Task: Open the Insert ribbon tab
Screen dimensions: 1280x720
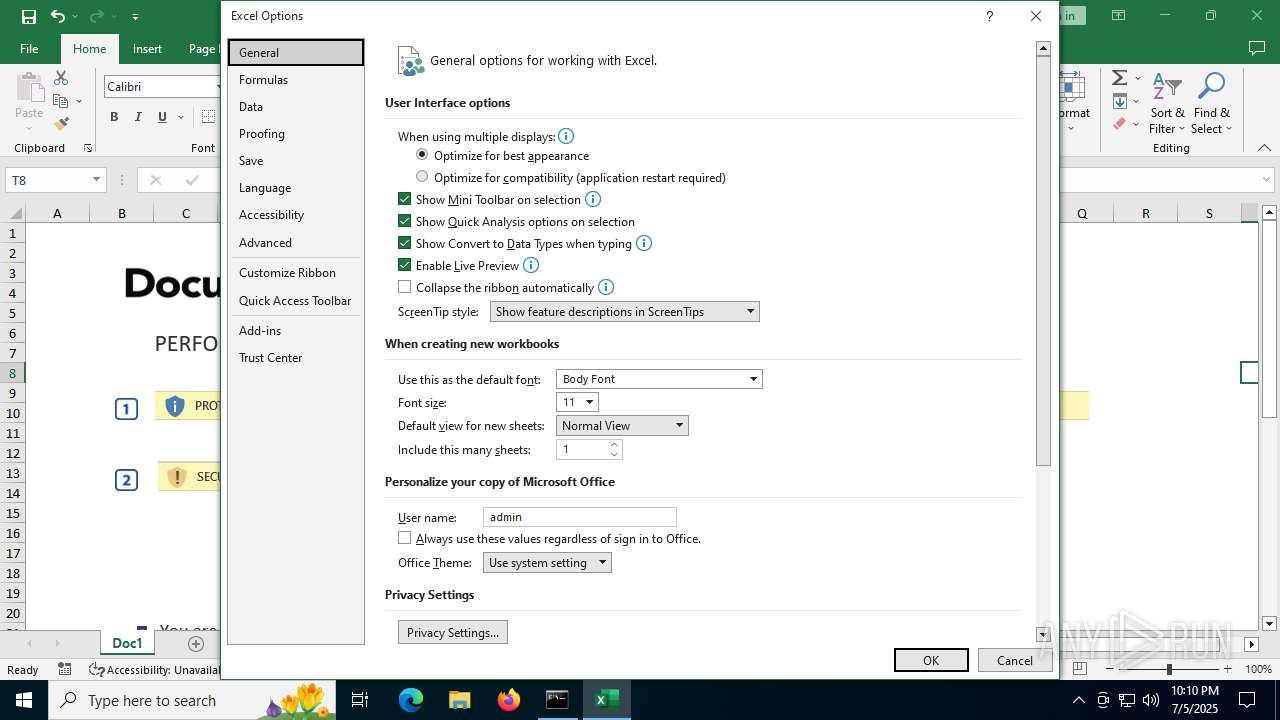Action: pyautogui.click(x=147, y=49)
